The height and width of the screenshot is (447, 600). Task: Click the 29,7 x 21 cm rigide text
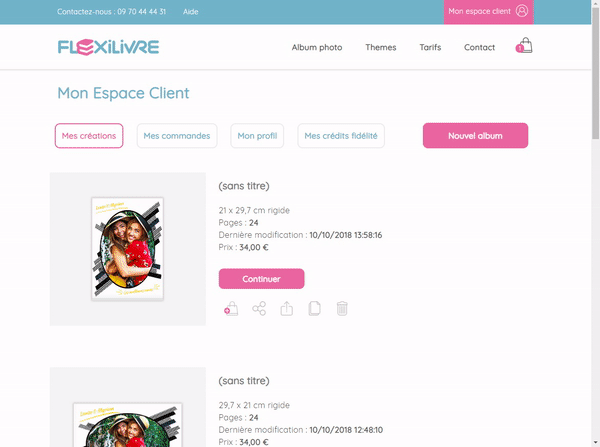pyautogui.click(x=254, y=405)
